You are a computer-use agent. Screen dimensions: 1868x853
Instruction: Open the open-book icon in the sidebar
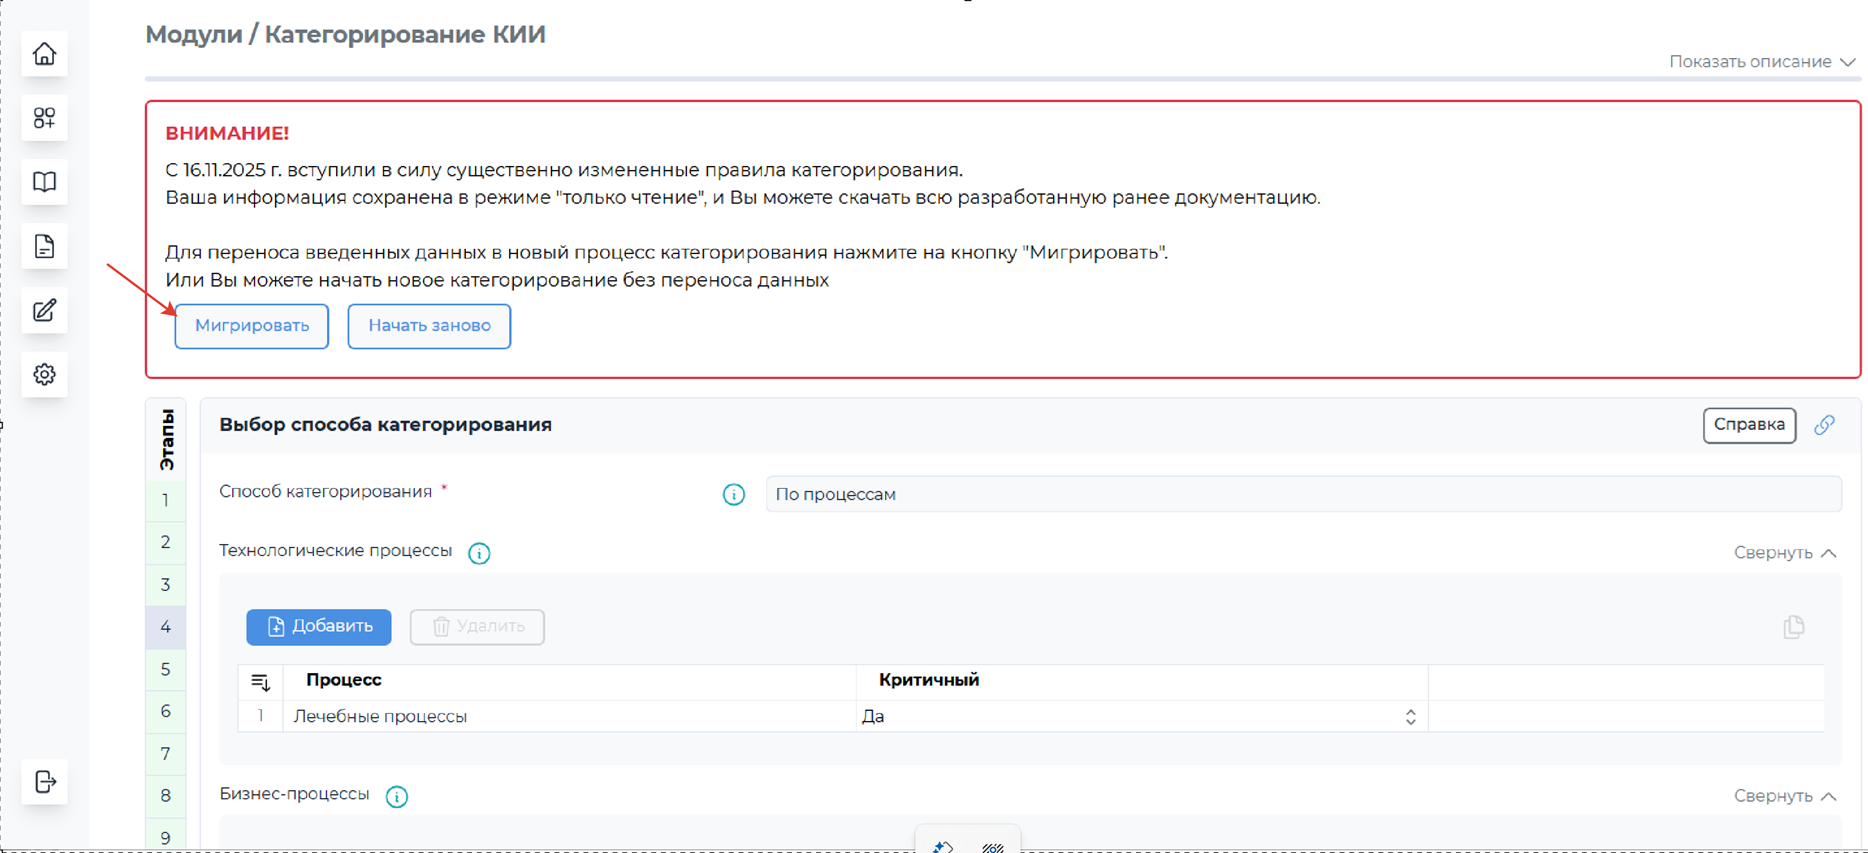(x=45, y=182)
